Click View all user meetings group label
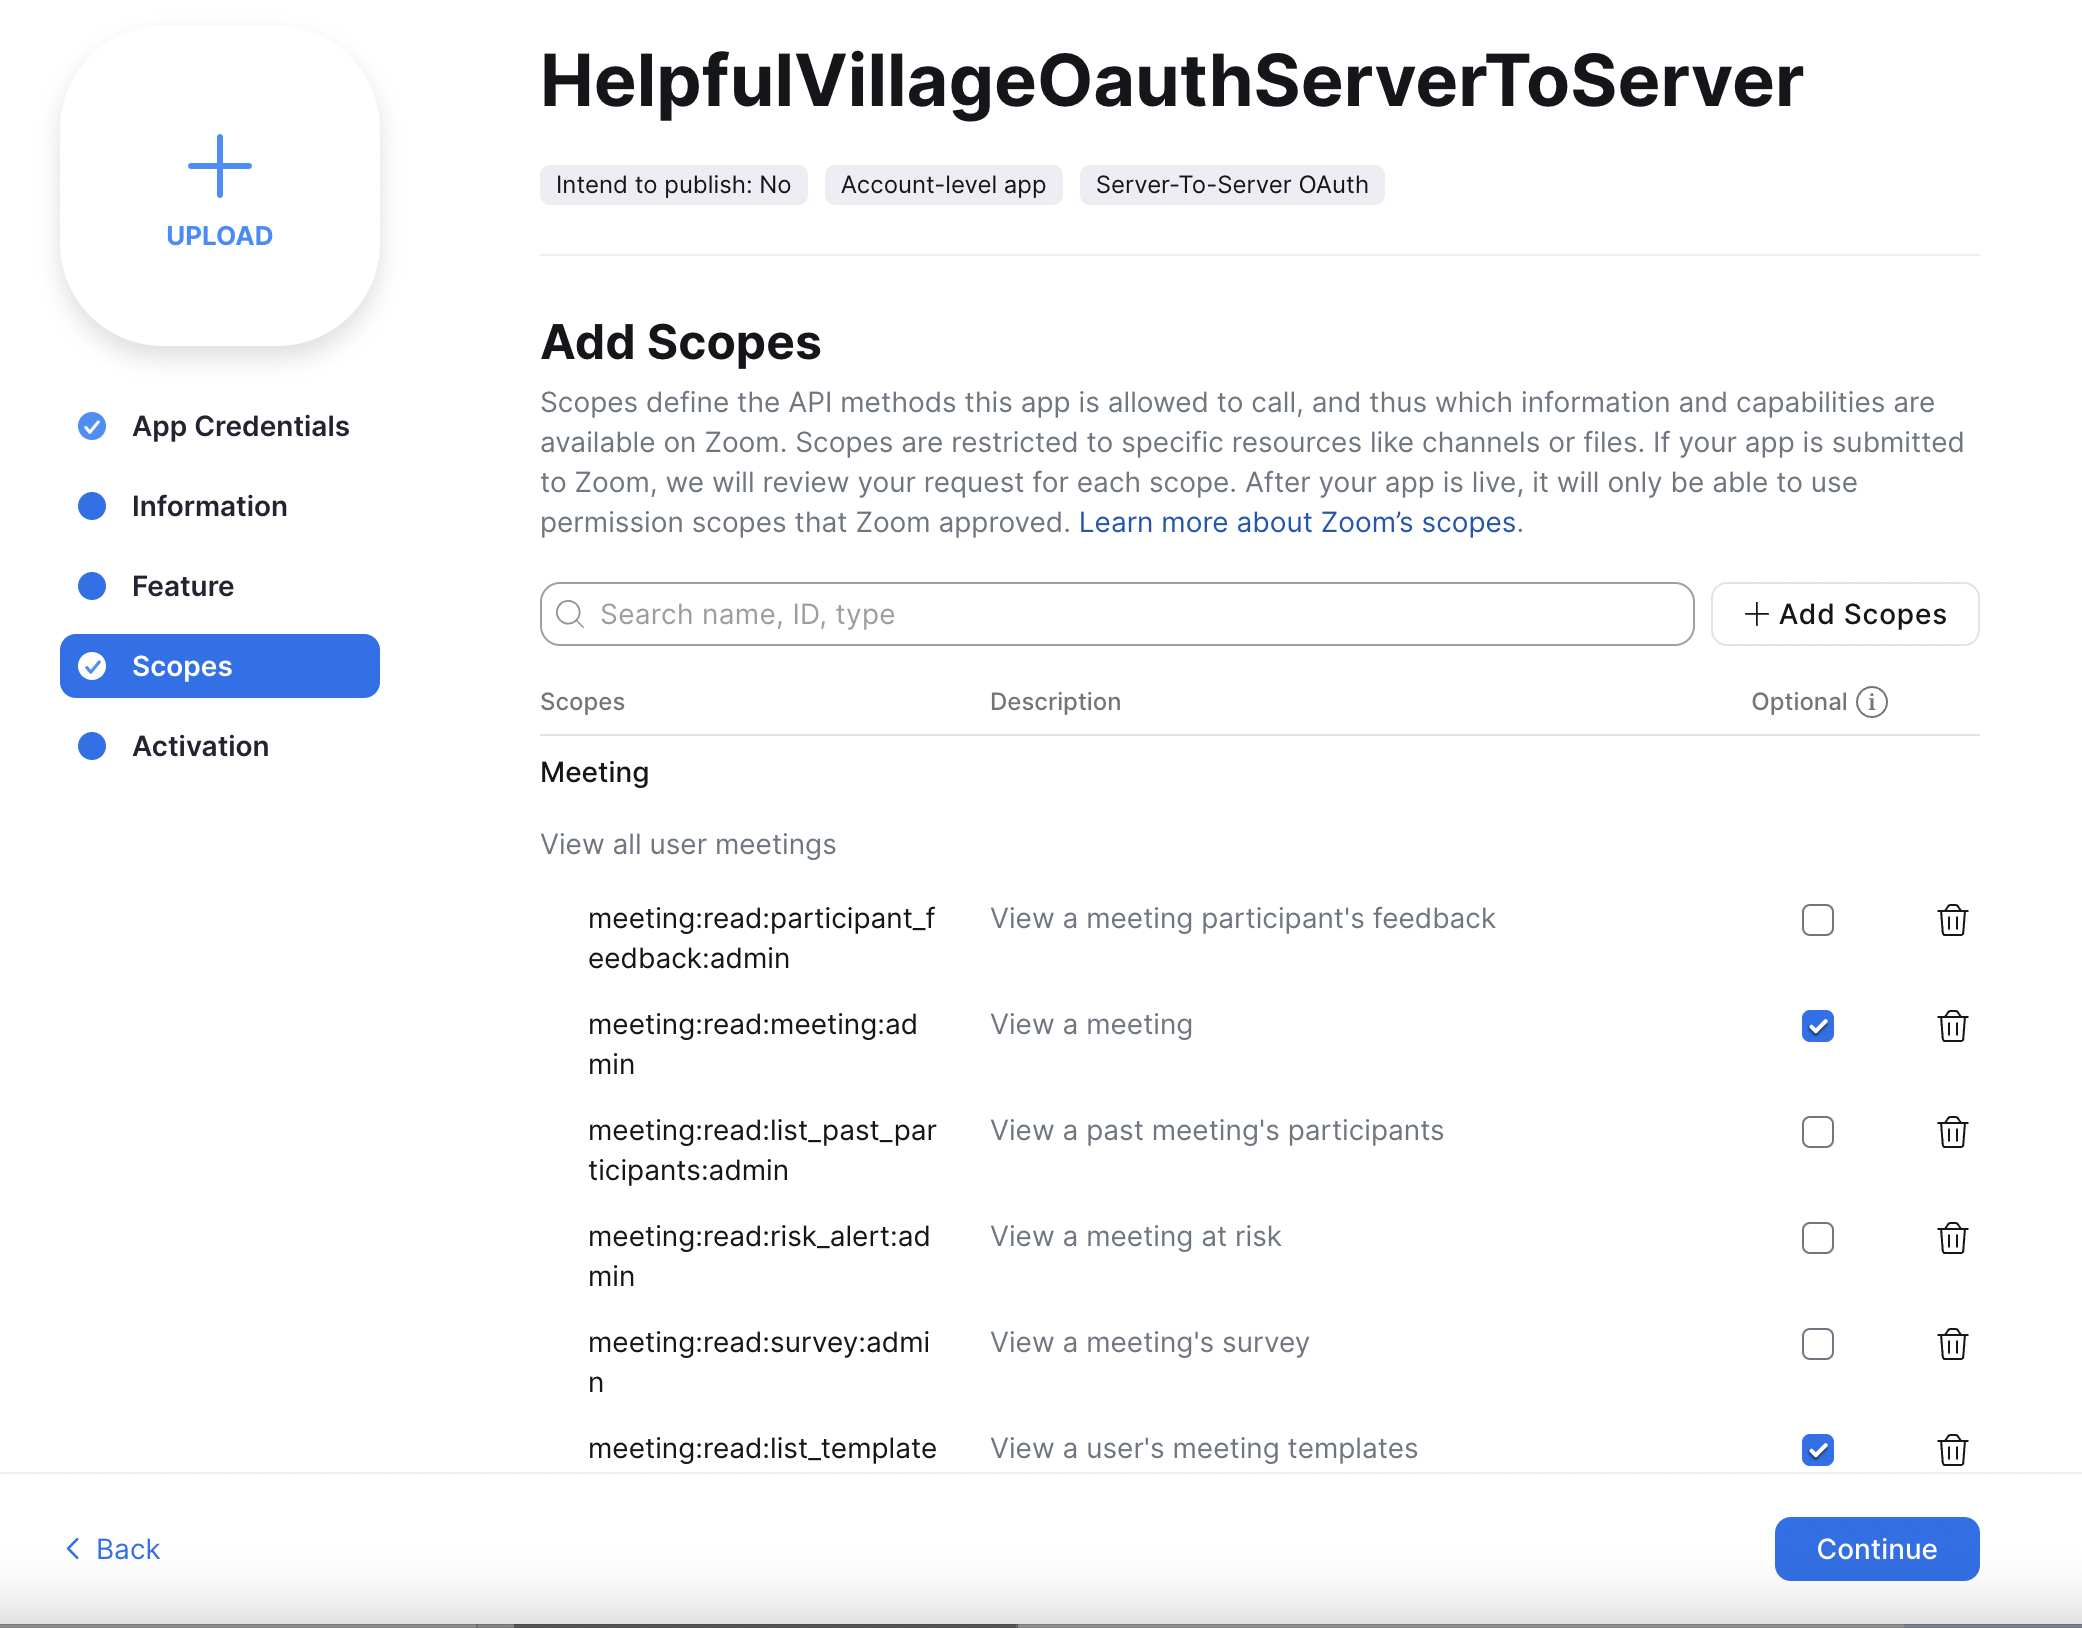Image resolution: width=2082 pixels, height=1628 pixels. pos(688,844)
